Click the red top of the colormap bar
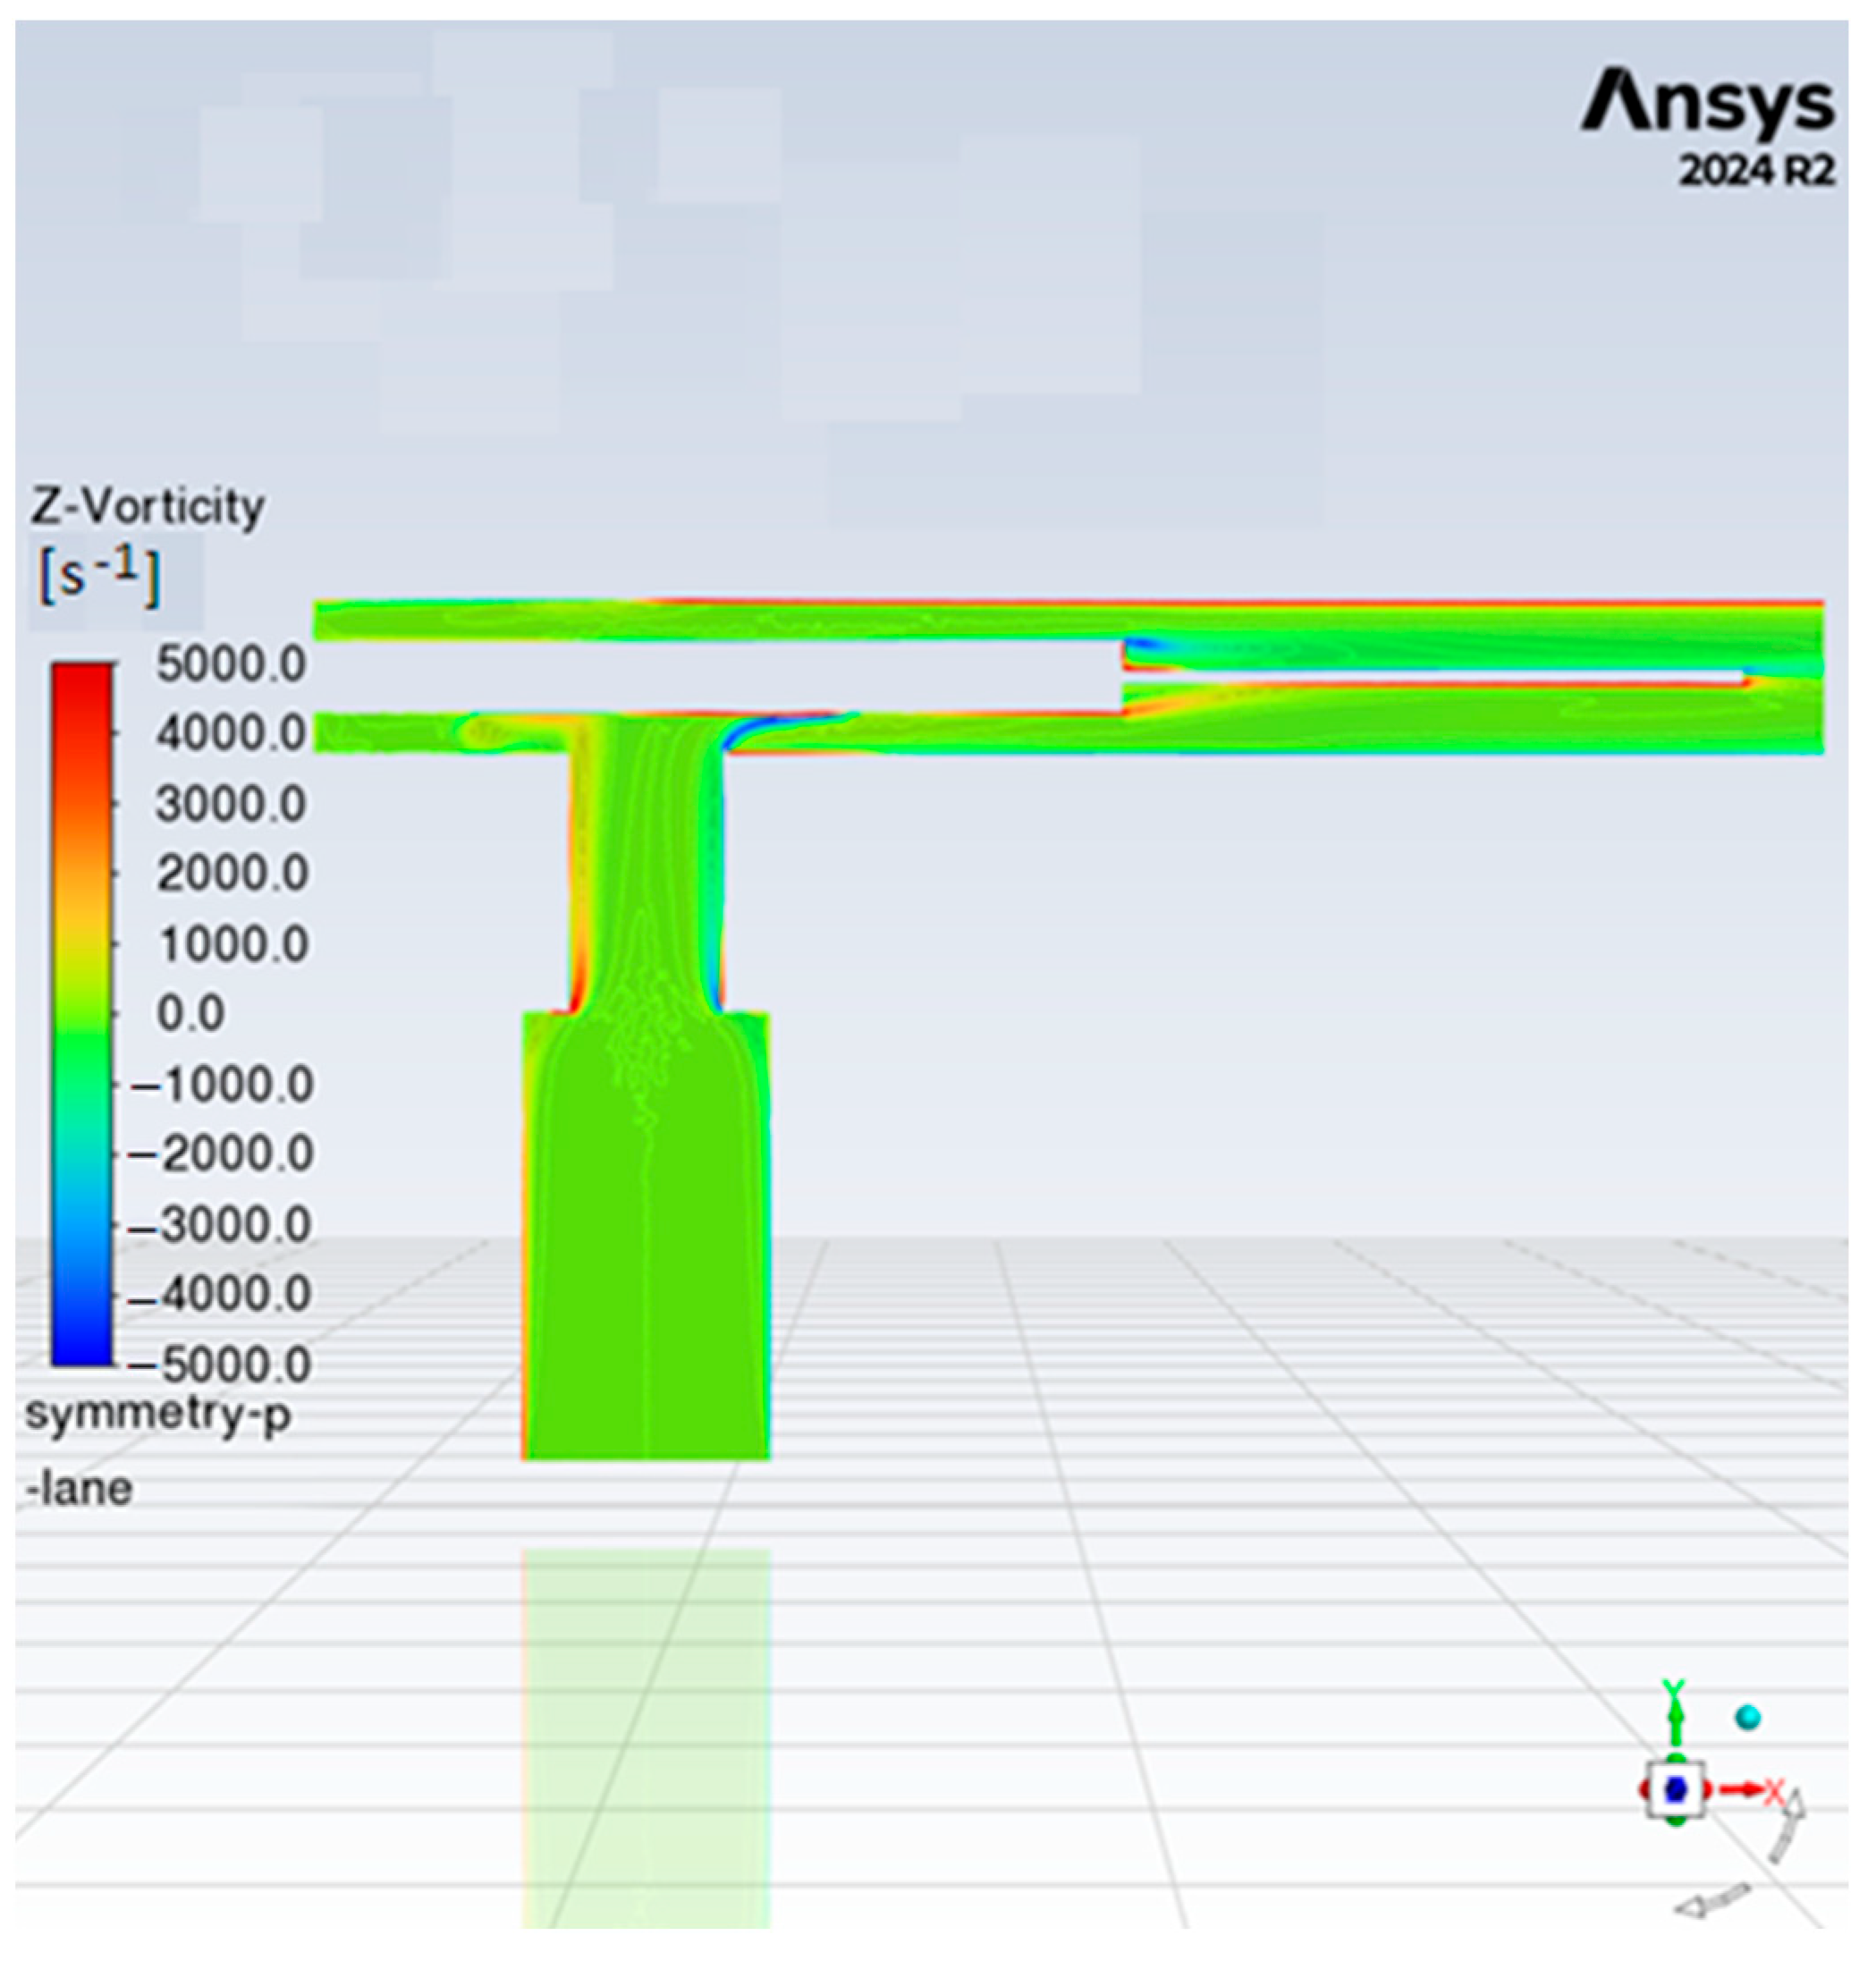 (82, 680)
